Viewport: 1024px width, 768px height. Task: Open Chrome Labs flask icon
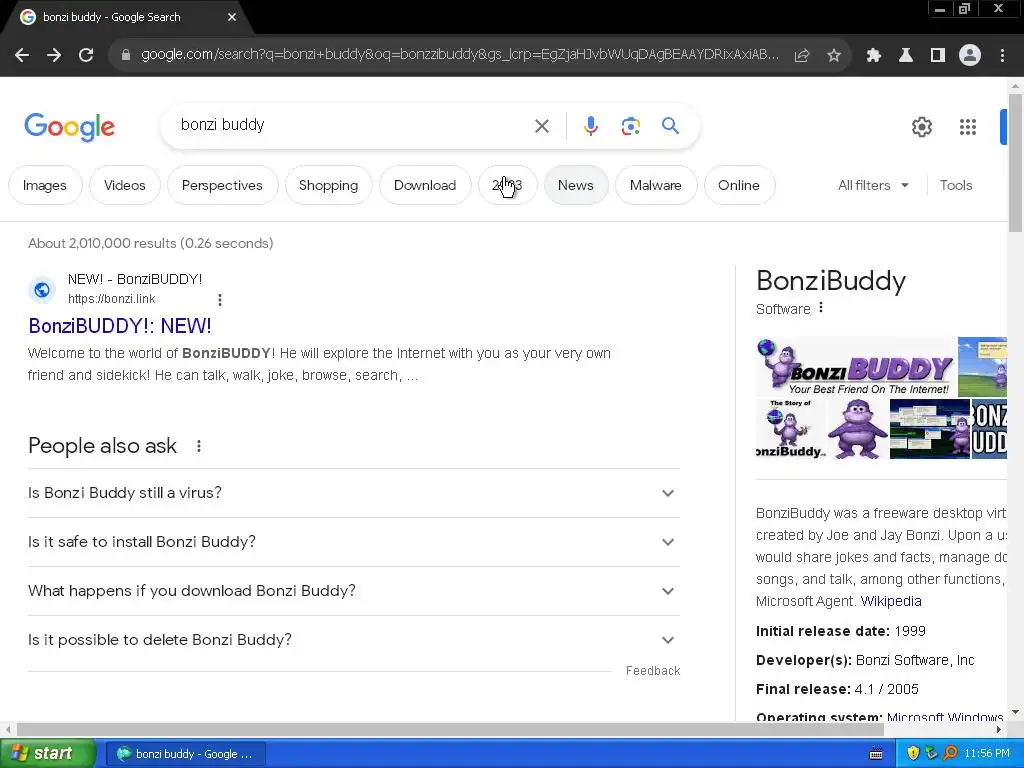point(905,55)
